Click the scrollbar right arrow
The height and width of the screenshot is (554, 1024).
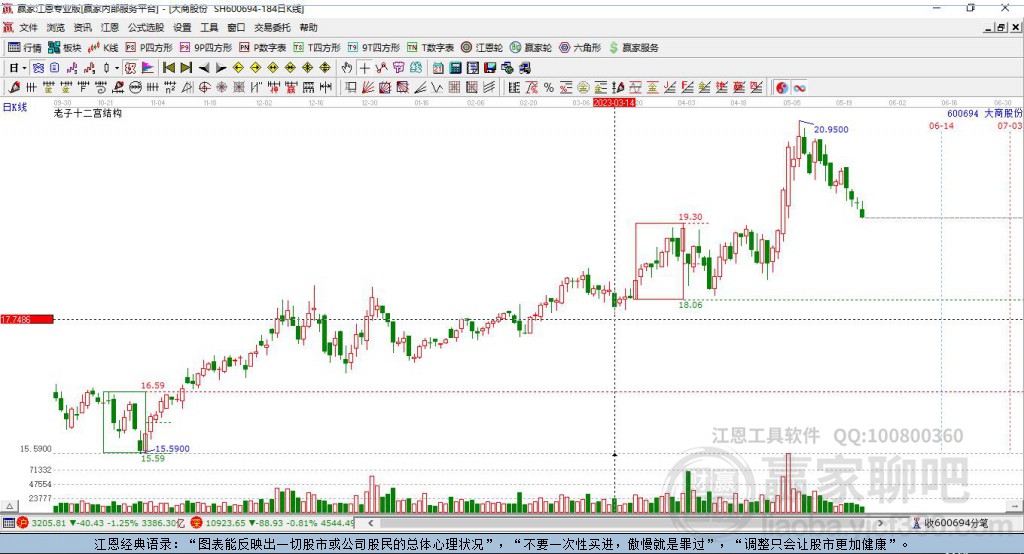coord(880,523)
